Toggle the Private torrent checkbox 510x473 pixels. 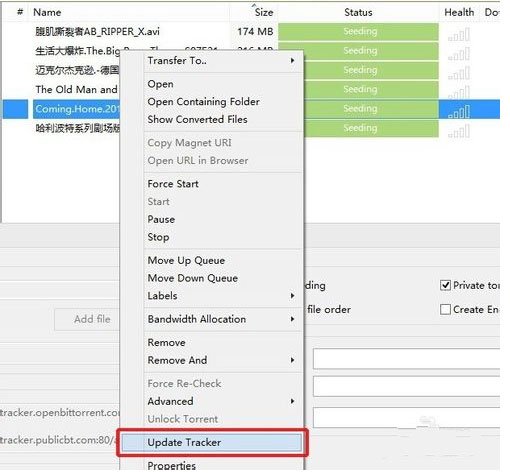tap(445, 285)
